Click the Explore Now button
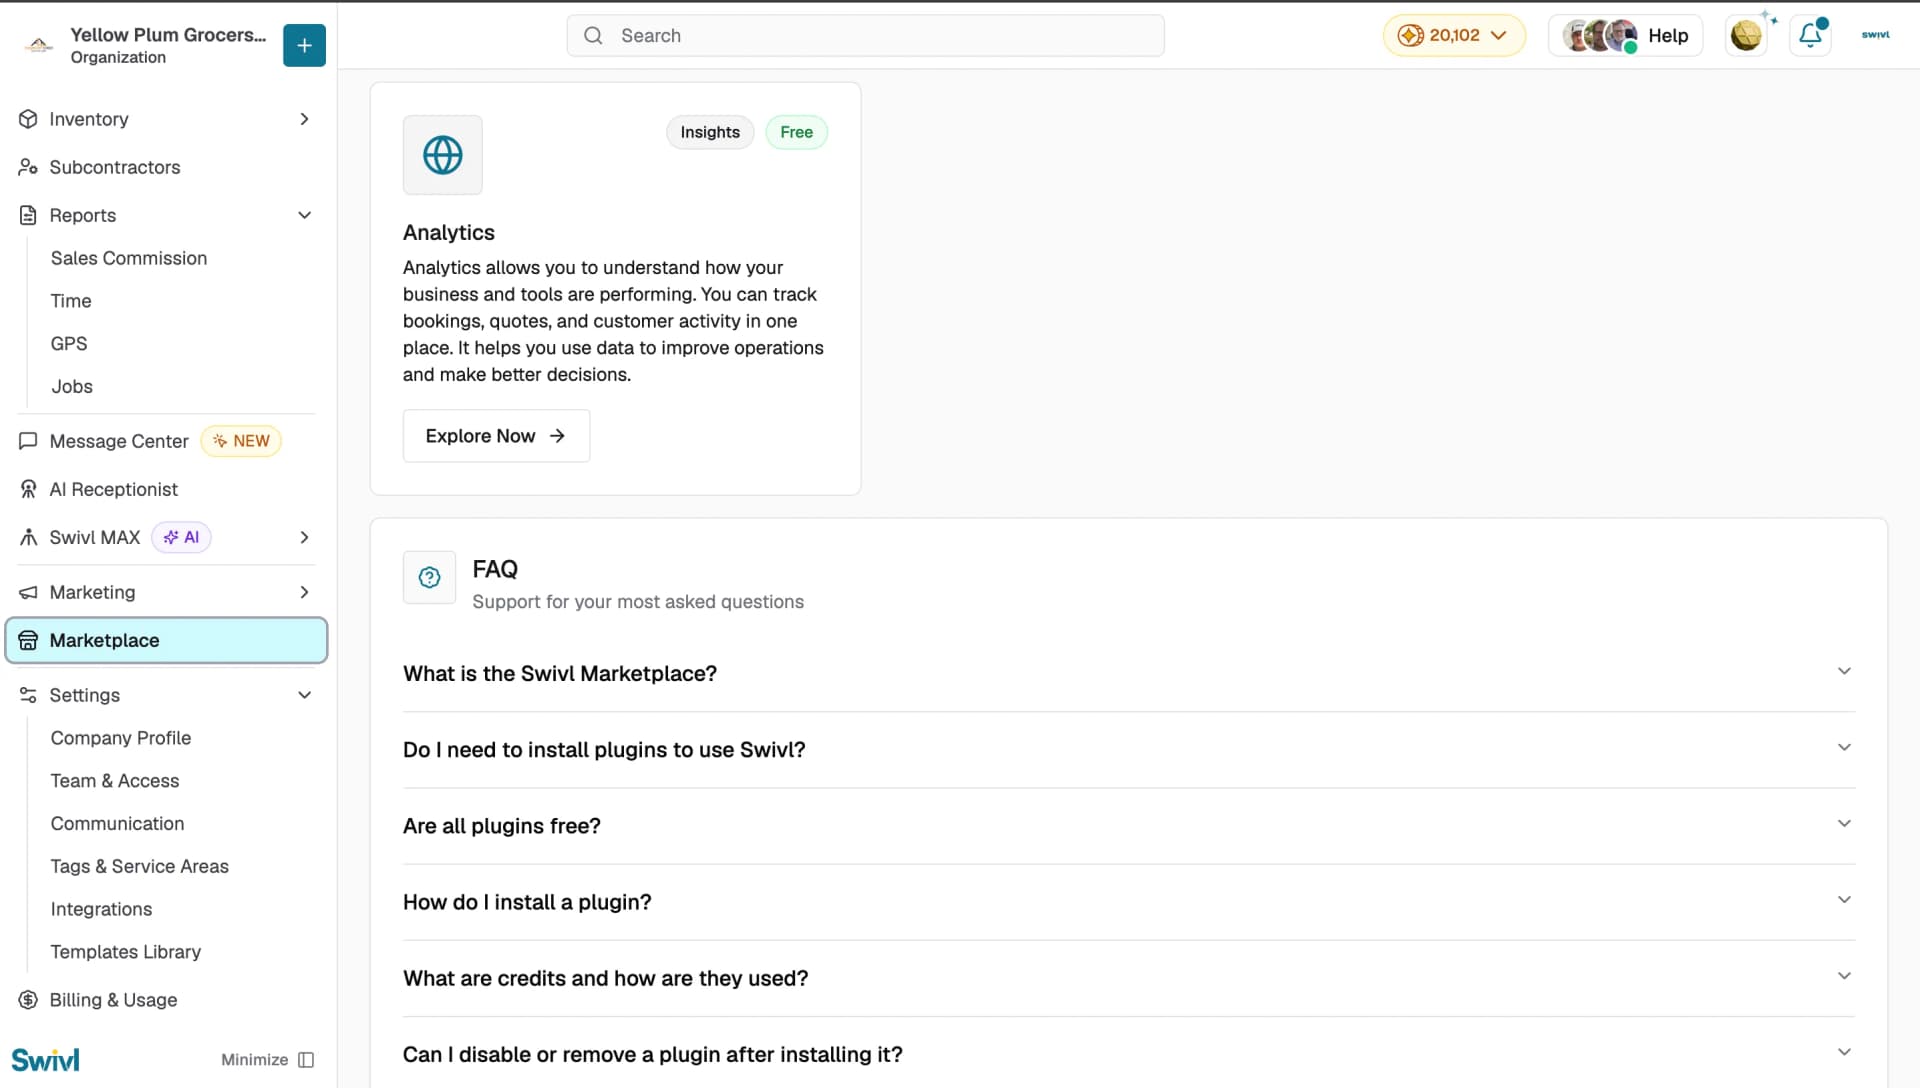Screen dimensions: 1920x1088 click(496, 436)
